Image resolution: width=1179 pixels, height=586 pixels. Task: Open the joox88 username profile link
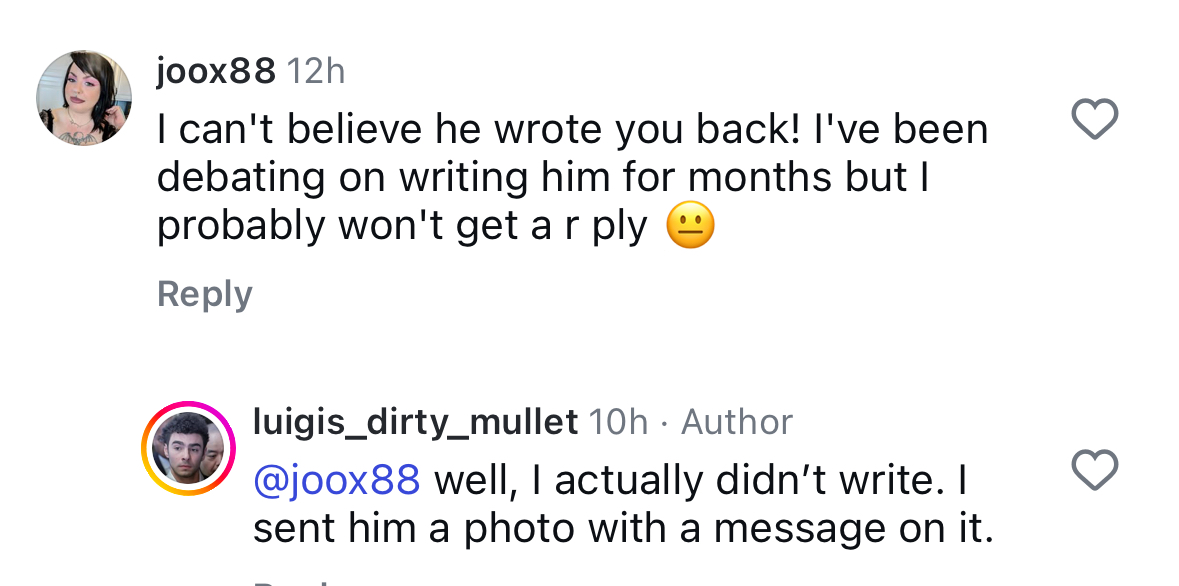[x=217, y=71]
